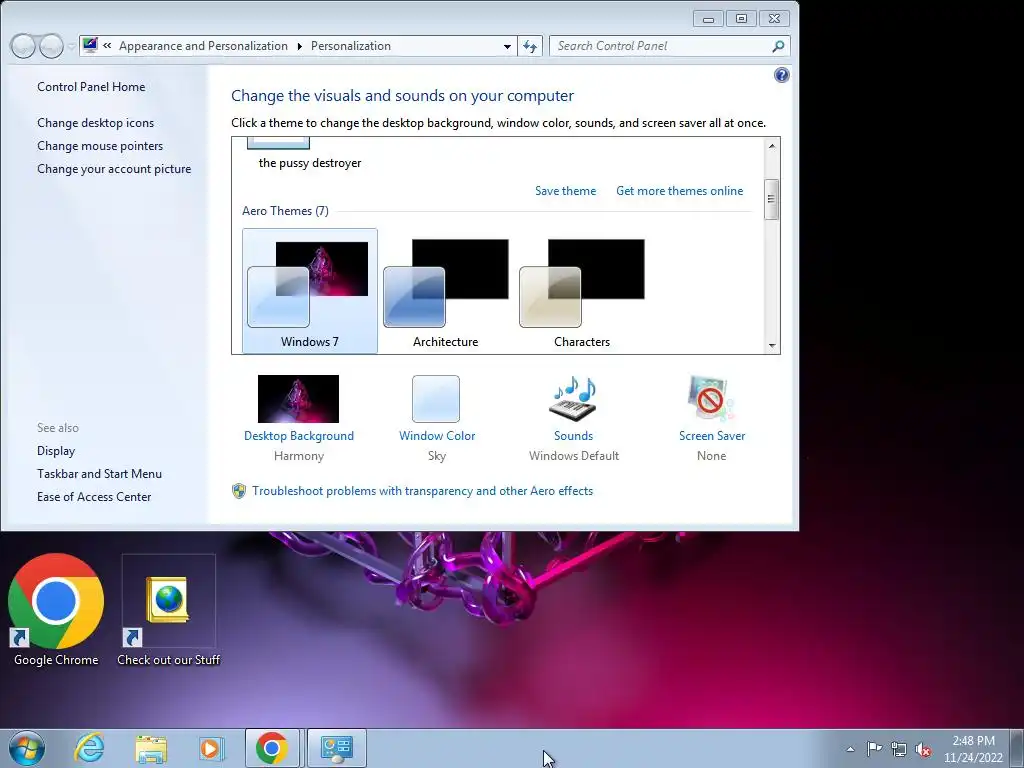Click the Save theme link
1024x768 pixels.
(566, 191)
